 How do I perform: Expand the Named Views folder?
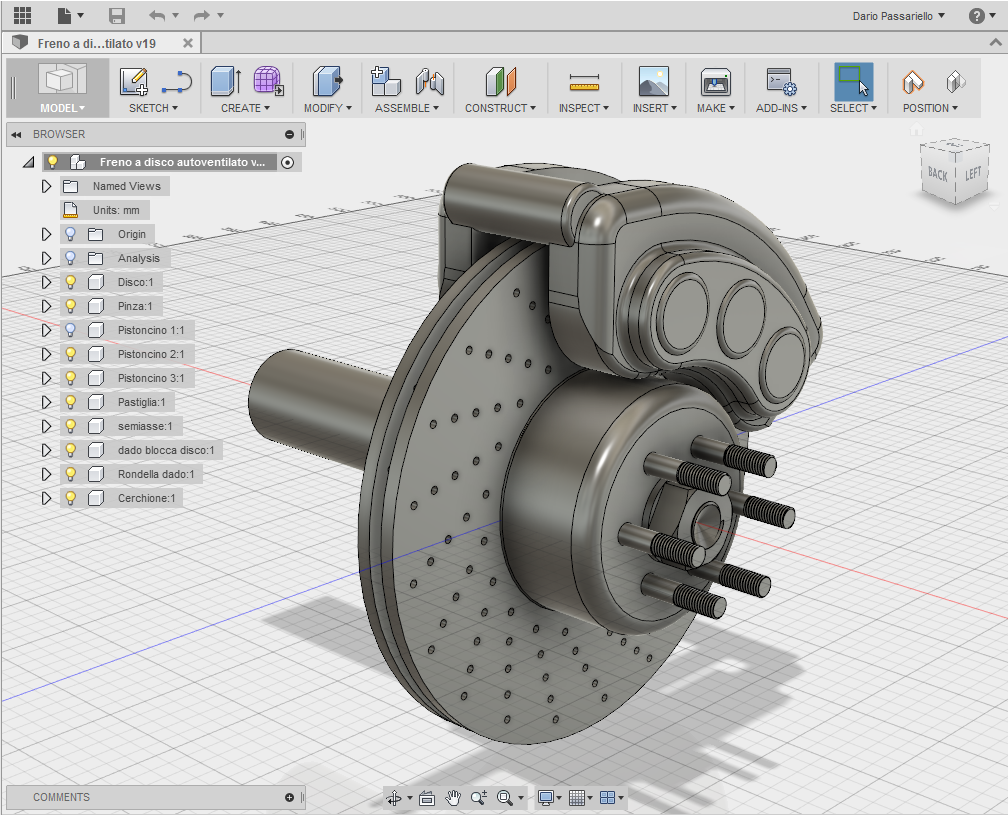(46, 186)
